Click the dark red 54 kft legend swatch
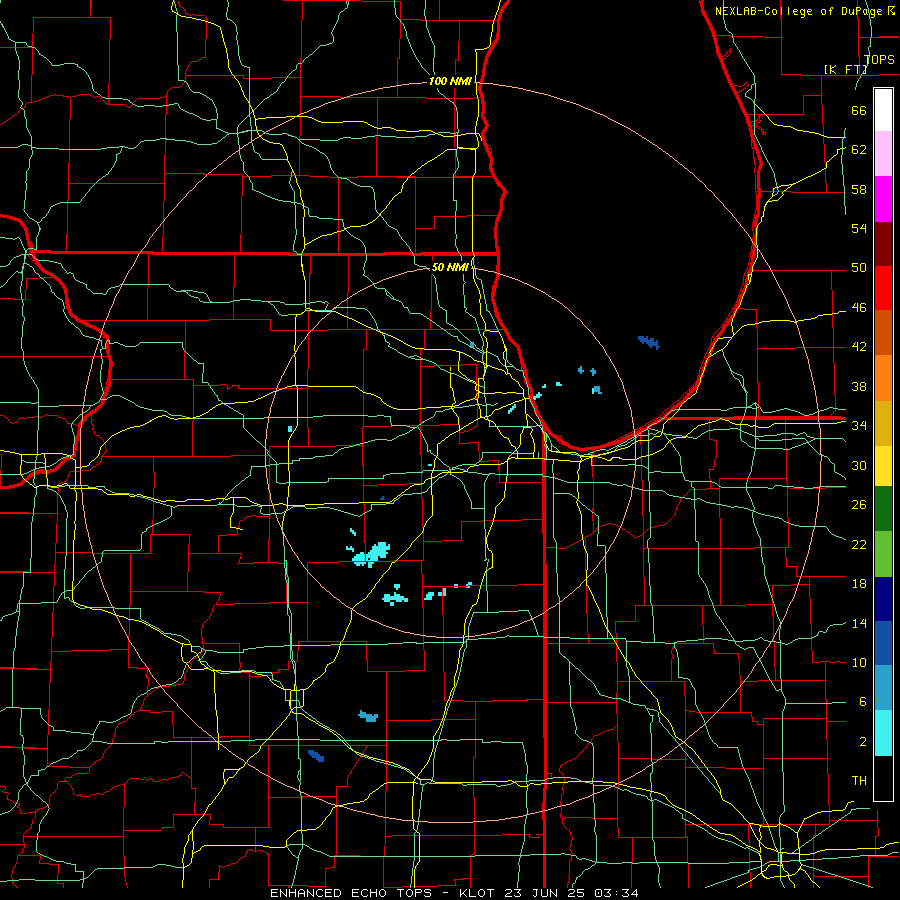 pos(883,243)
